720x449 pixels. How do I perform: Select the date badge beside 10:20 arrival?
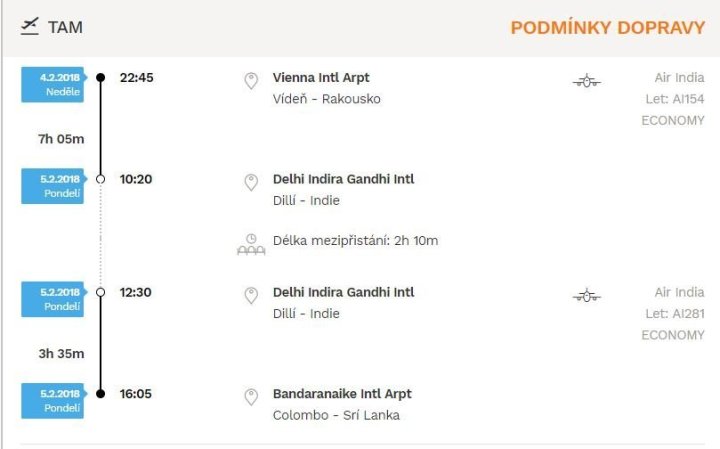[52, 185]
